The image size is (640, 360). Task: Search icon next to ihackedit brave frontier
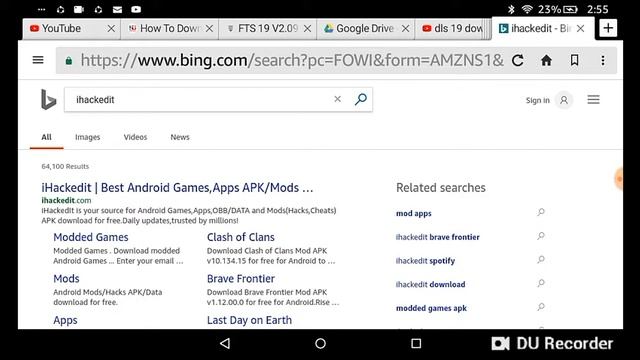coord(541,236)
